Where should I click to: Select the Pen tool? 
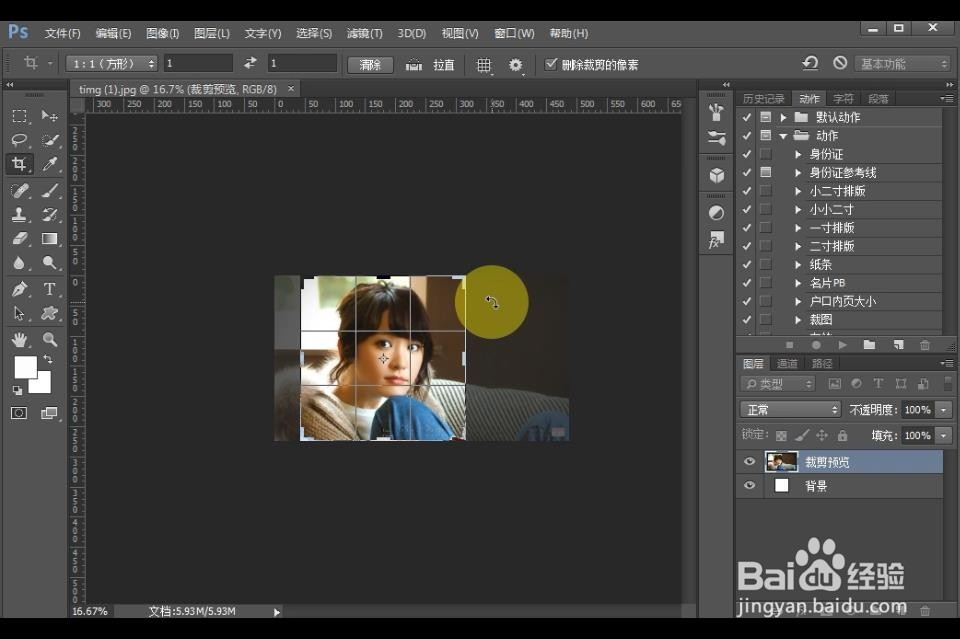click(x=19, y=289)
